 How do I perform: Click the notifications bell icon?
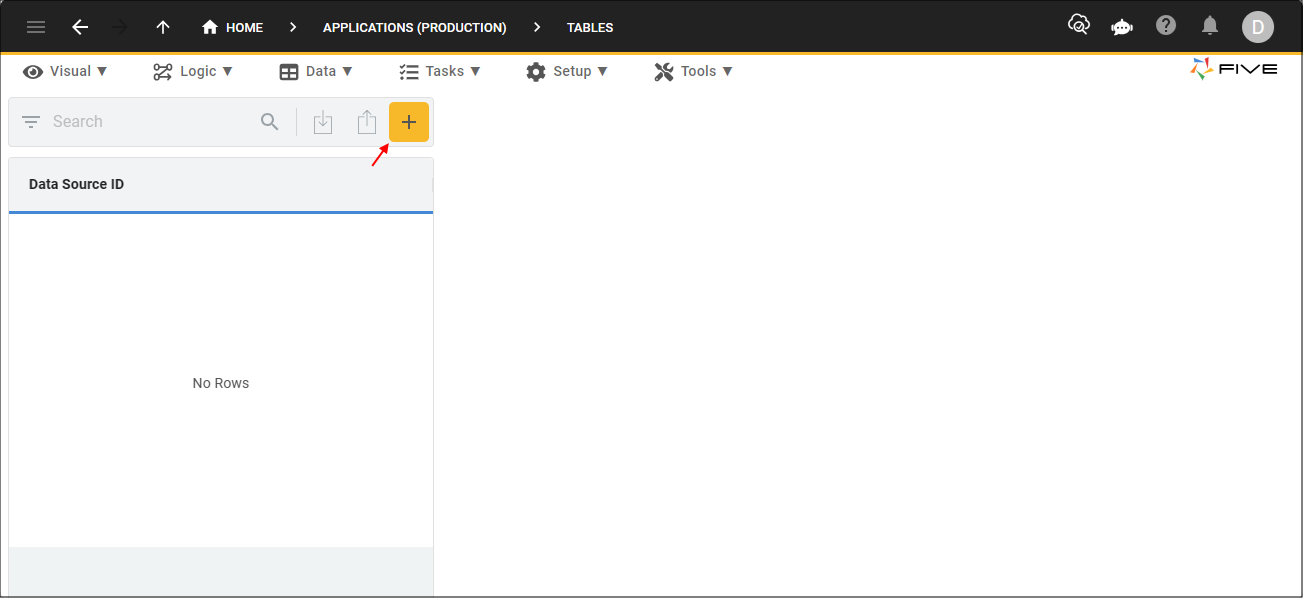pyautogui.click(x=1209, y=26)
